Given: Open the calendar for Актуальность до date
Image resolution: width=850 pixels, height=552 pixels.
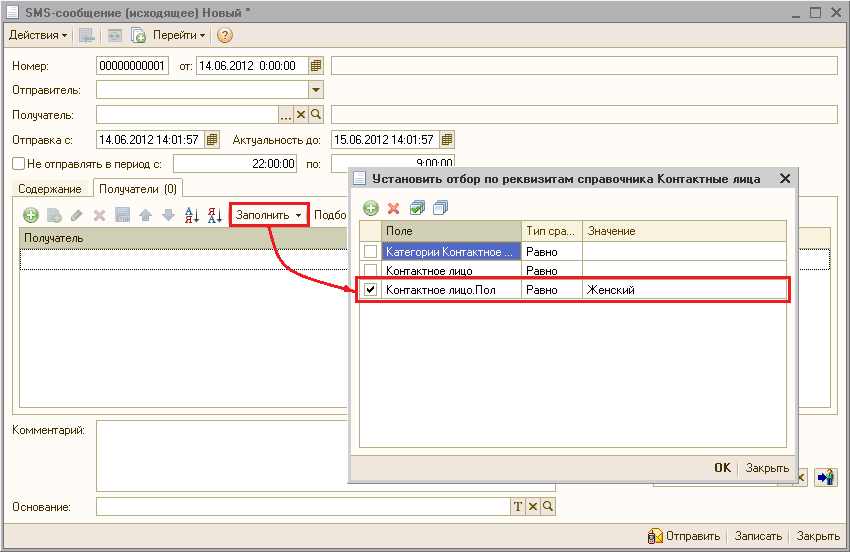Looking at the screenshot, I should pyautogui.click(x=447, y=139).
